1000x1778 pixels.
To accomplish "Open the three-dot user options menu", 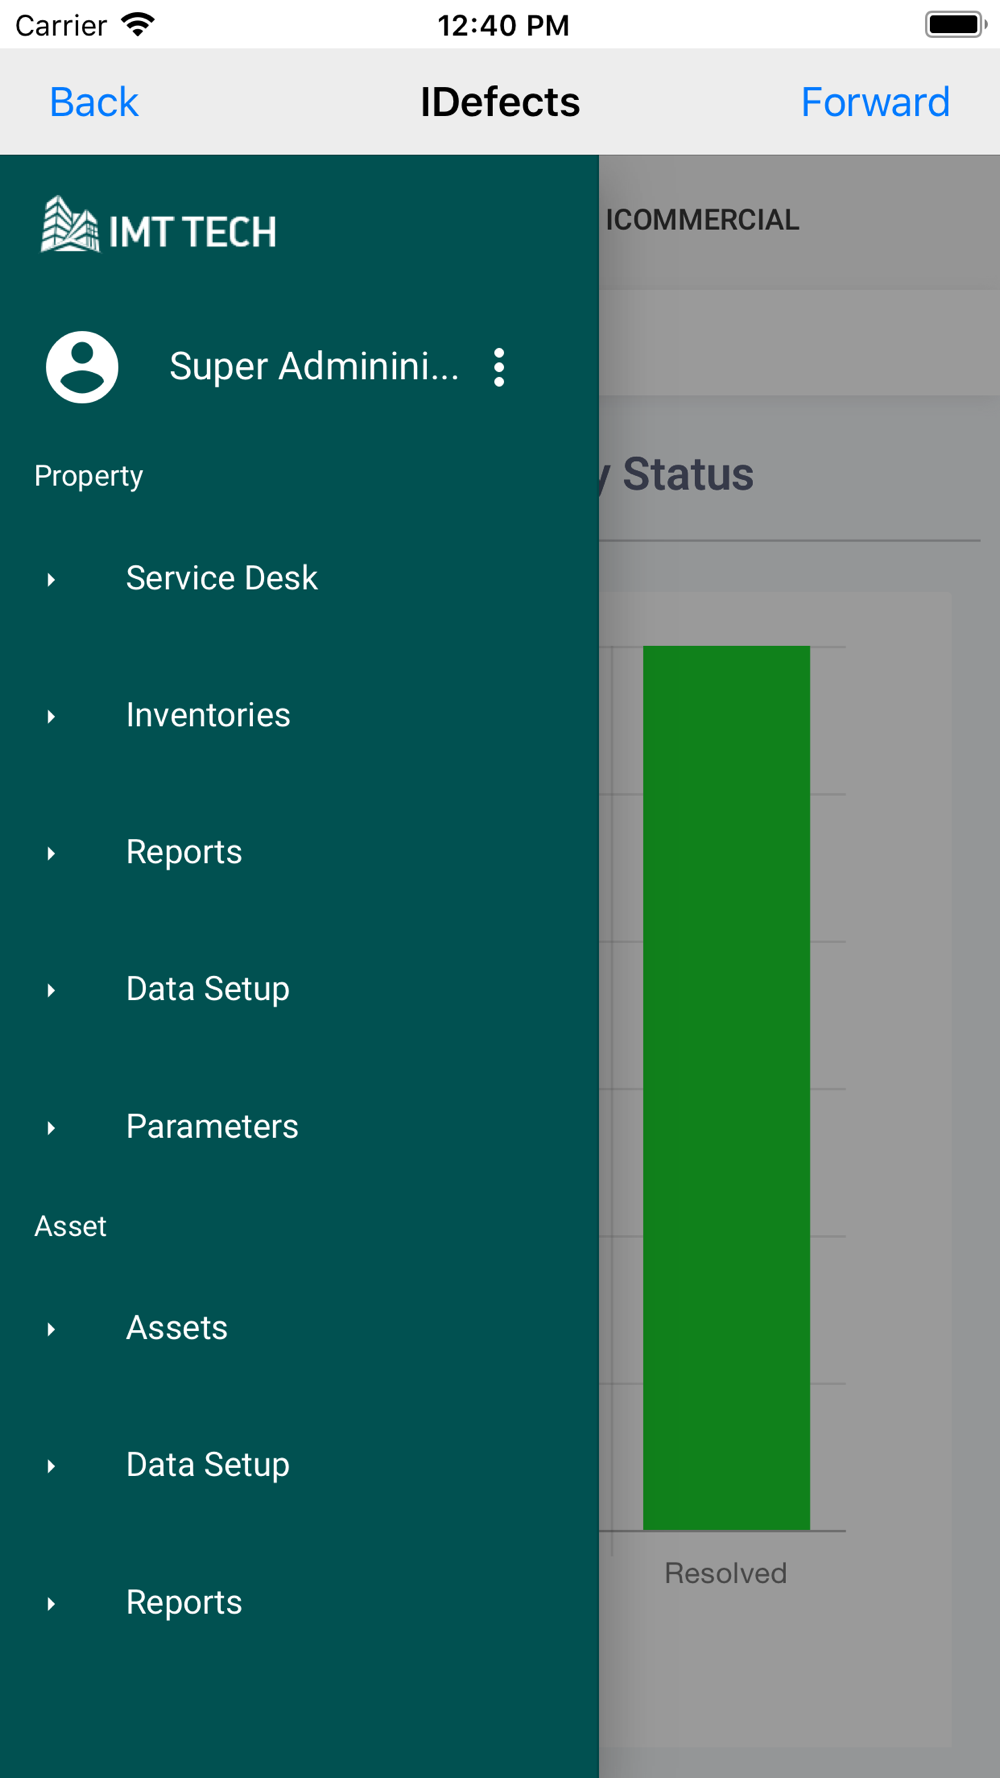I will click(499, 367).
